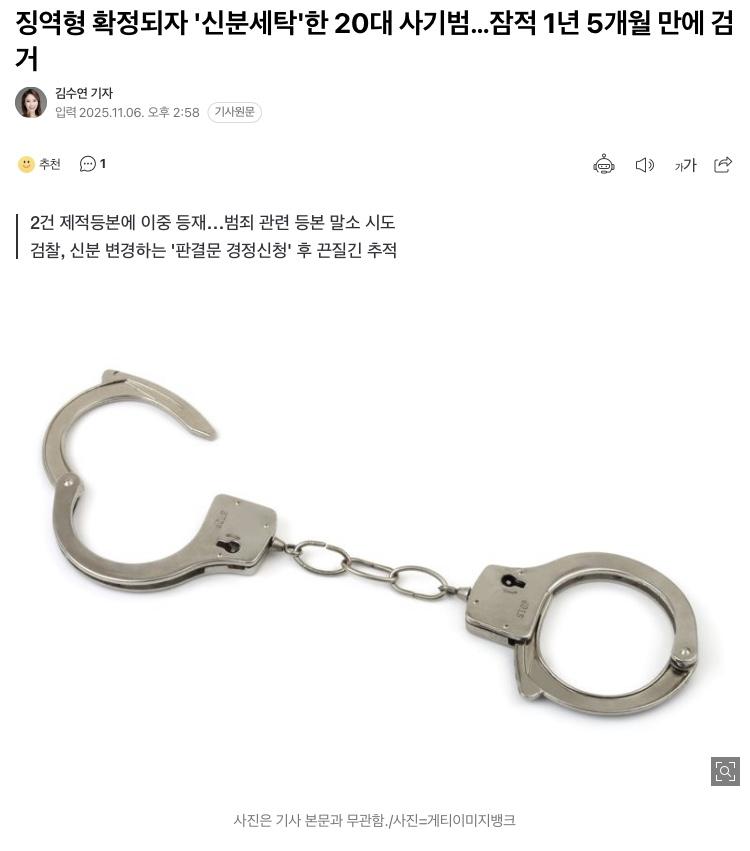
Task: Click the 추천 label text
Action: coord(49,164)
